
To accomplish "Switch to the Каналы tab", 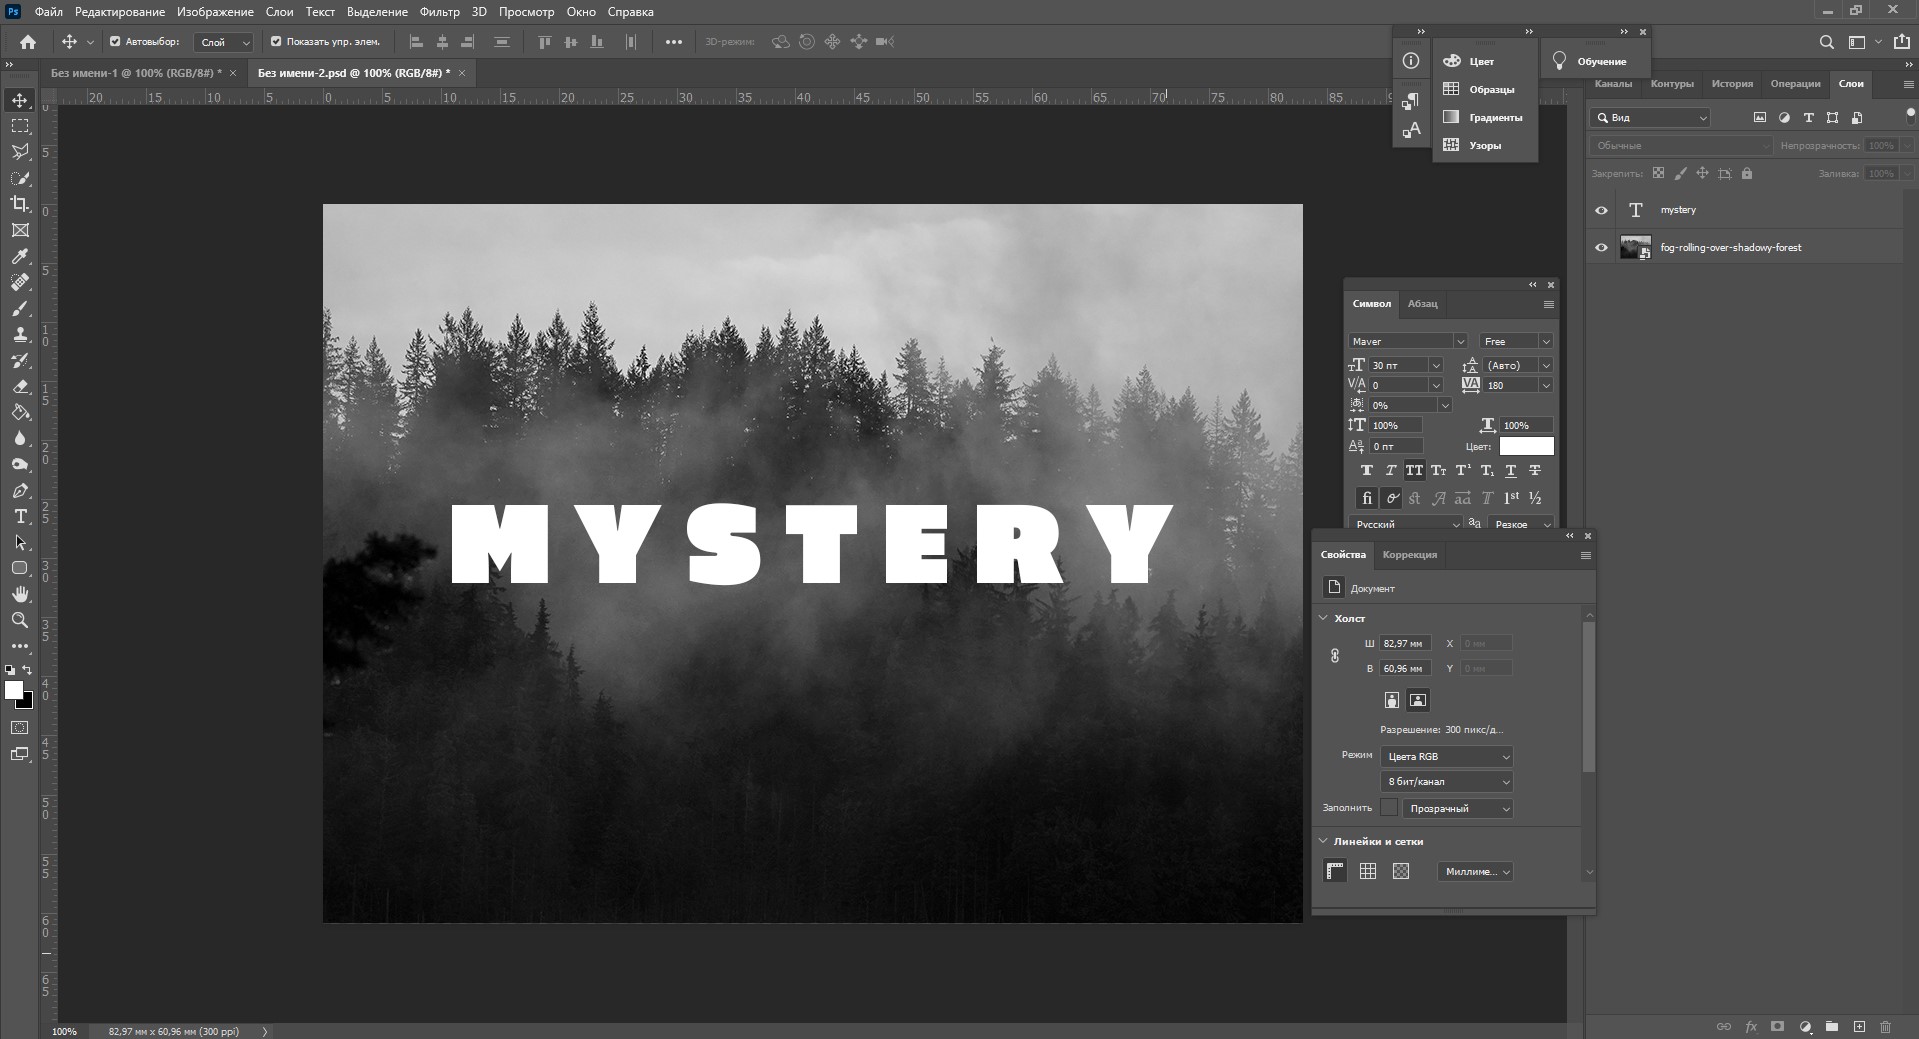I will pyautogui.click(x=1612, y=84).
